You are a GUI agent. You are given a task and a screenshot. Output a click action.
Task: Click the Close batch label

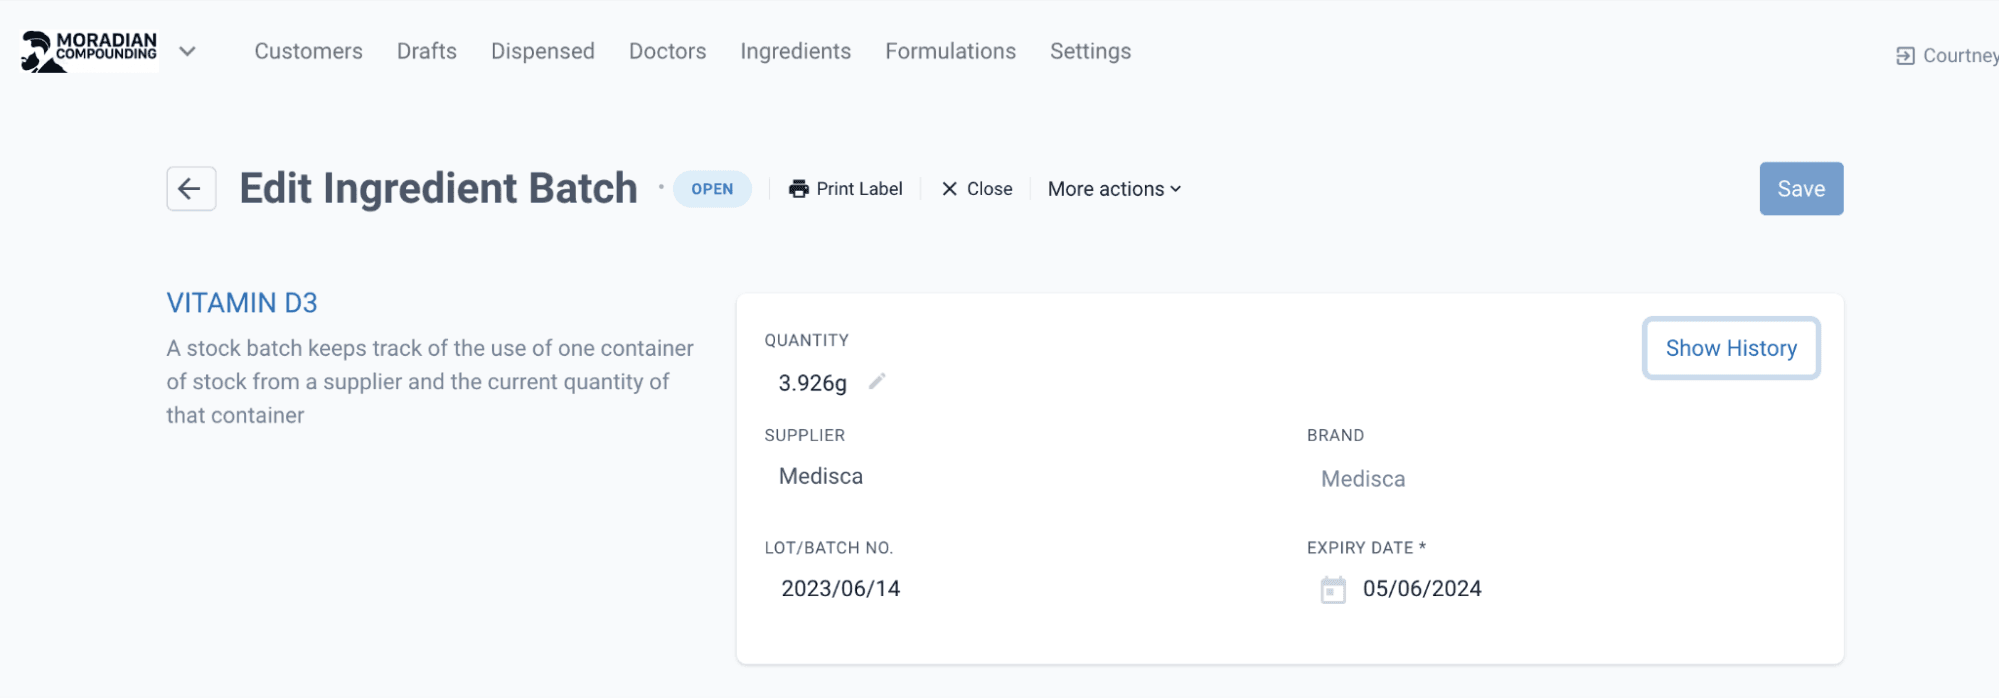click(990, 189)
